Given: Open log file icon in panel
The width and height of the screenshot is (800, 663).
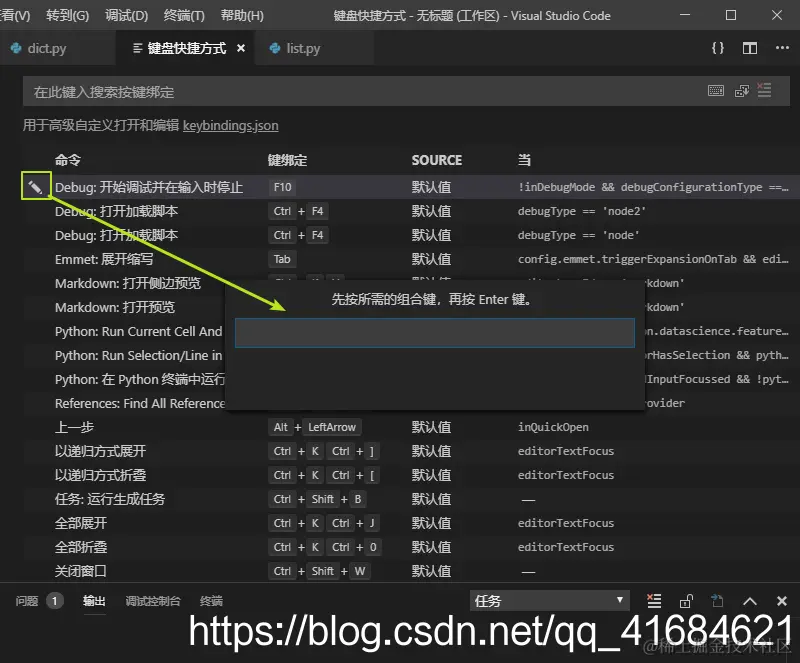Looking at the screenshot, I should 718,601.
